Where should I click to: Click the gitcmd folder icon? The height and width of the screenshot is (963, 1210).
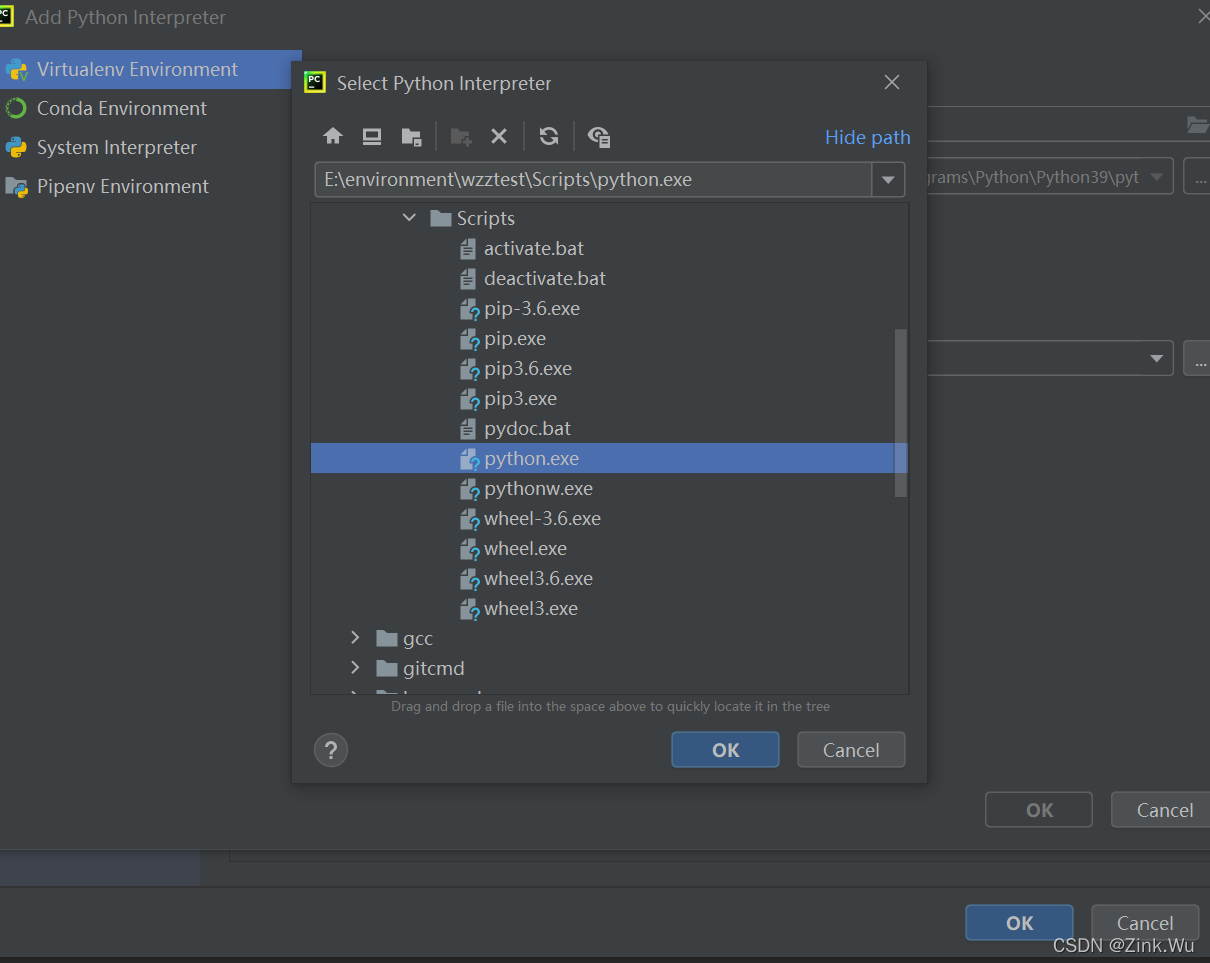point(387,668)
